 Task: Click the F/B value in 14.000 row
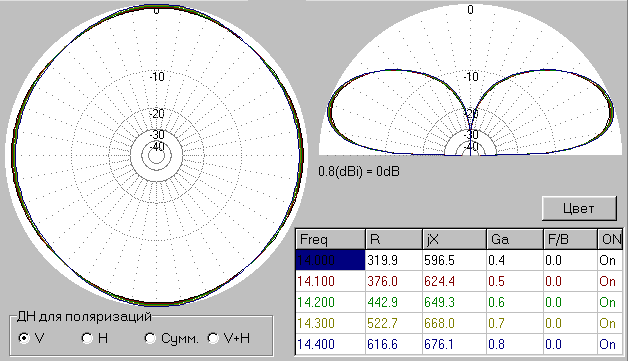tap(570, 260)
